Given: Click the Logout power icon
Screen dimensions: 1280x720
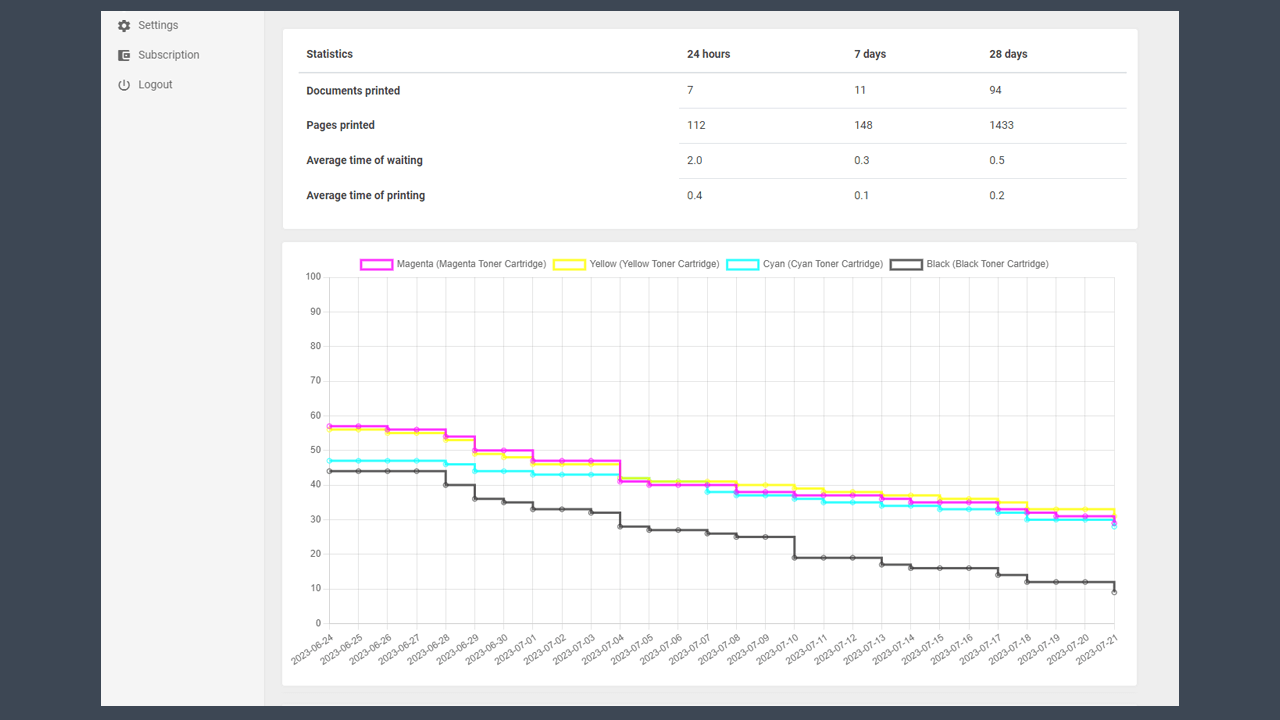Looking at the screenshot, I should coord(124,85).
